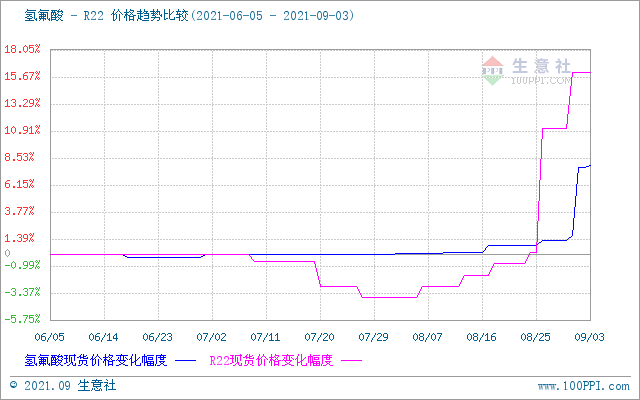Click the 08/07 date label
The image size is (640, 400).
tap(427, 337)
